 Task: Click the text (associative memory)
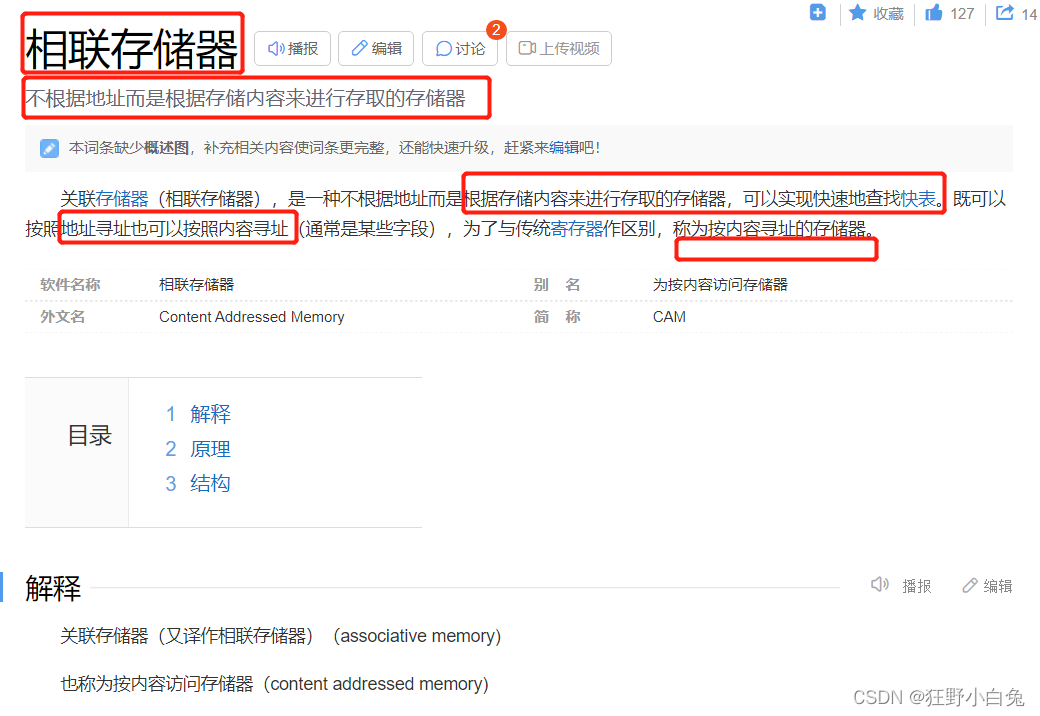click(x=417, y=636)
